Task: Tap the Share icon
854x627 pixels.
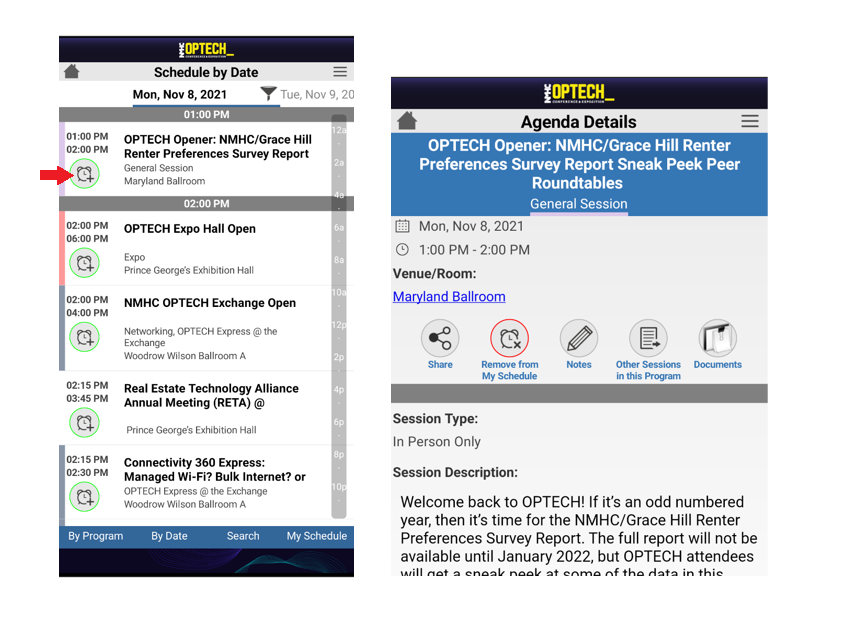Action: pyautogui.click(x=440, y=338)
